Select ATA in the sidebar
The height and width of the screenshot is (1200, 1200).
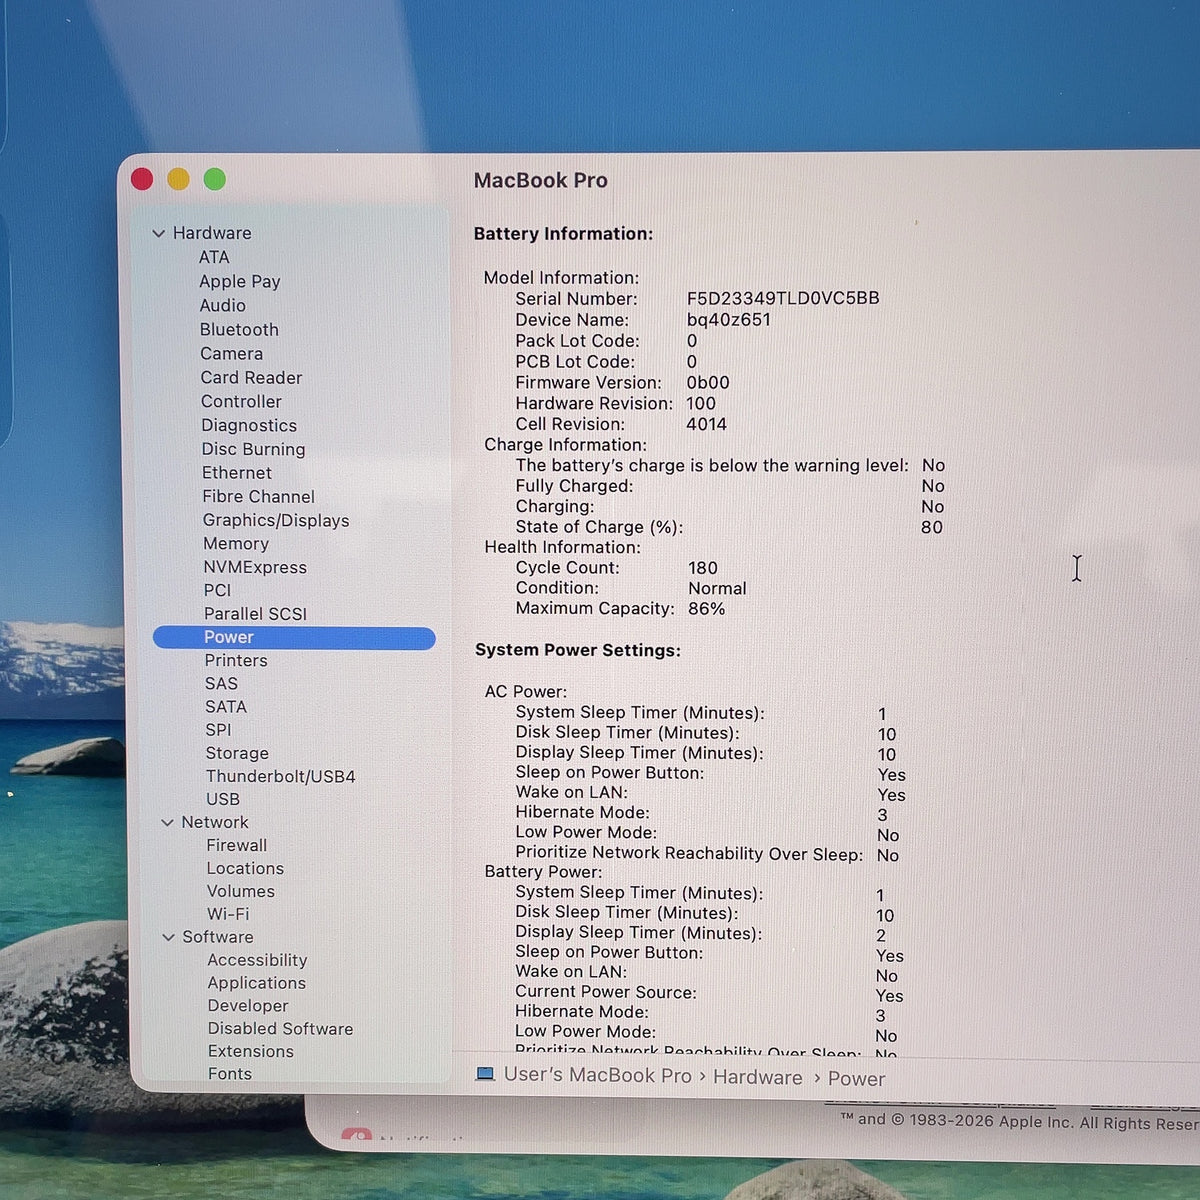(x=214, y=257)
